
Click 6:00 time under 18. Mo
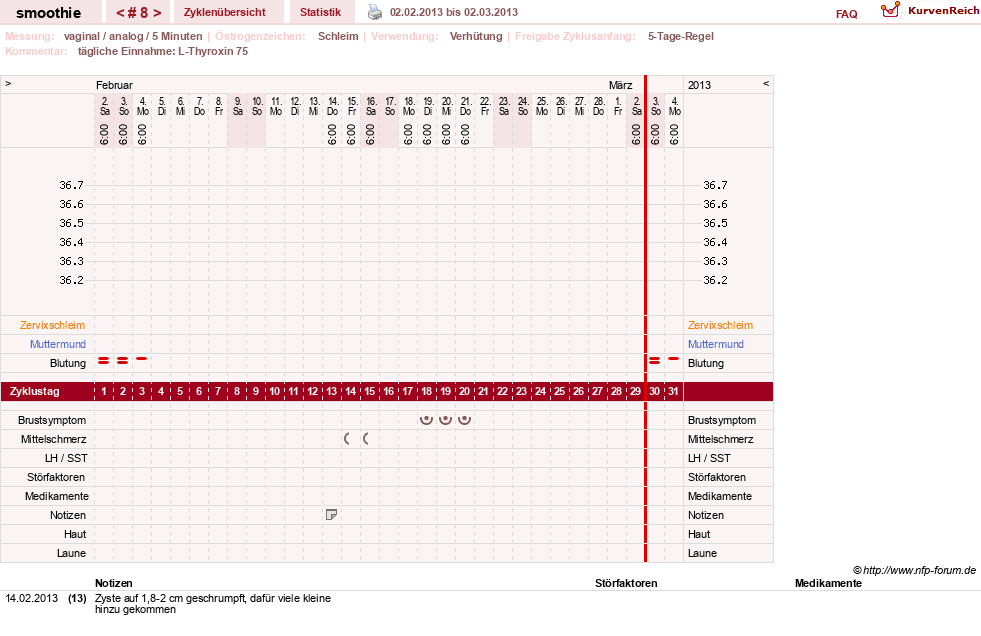(408, 134)
